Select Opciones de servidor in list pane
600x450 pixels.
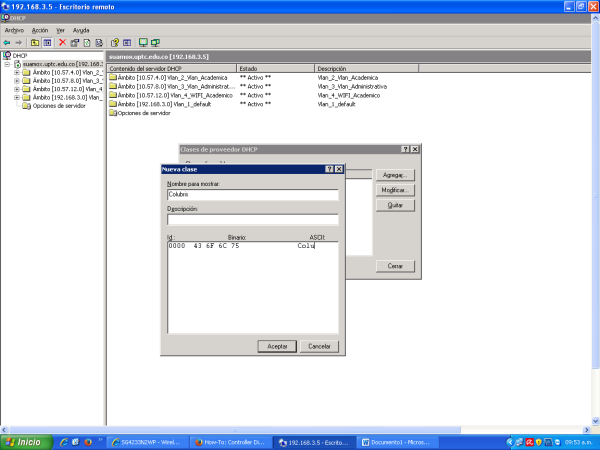coord(140,113)
